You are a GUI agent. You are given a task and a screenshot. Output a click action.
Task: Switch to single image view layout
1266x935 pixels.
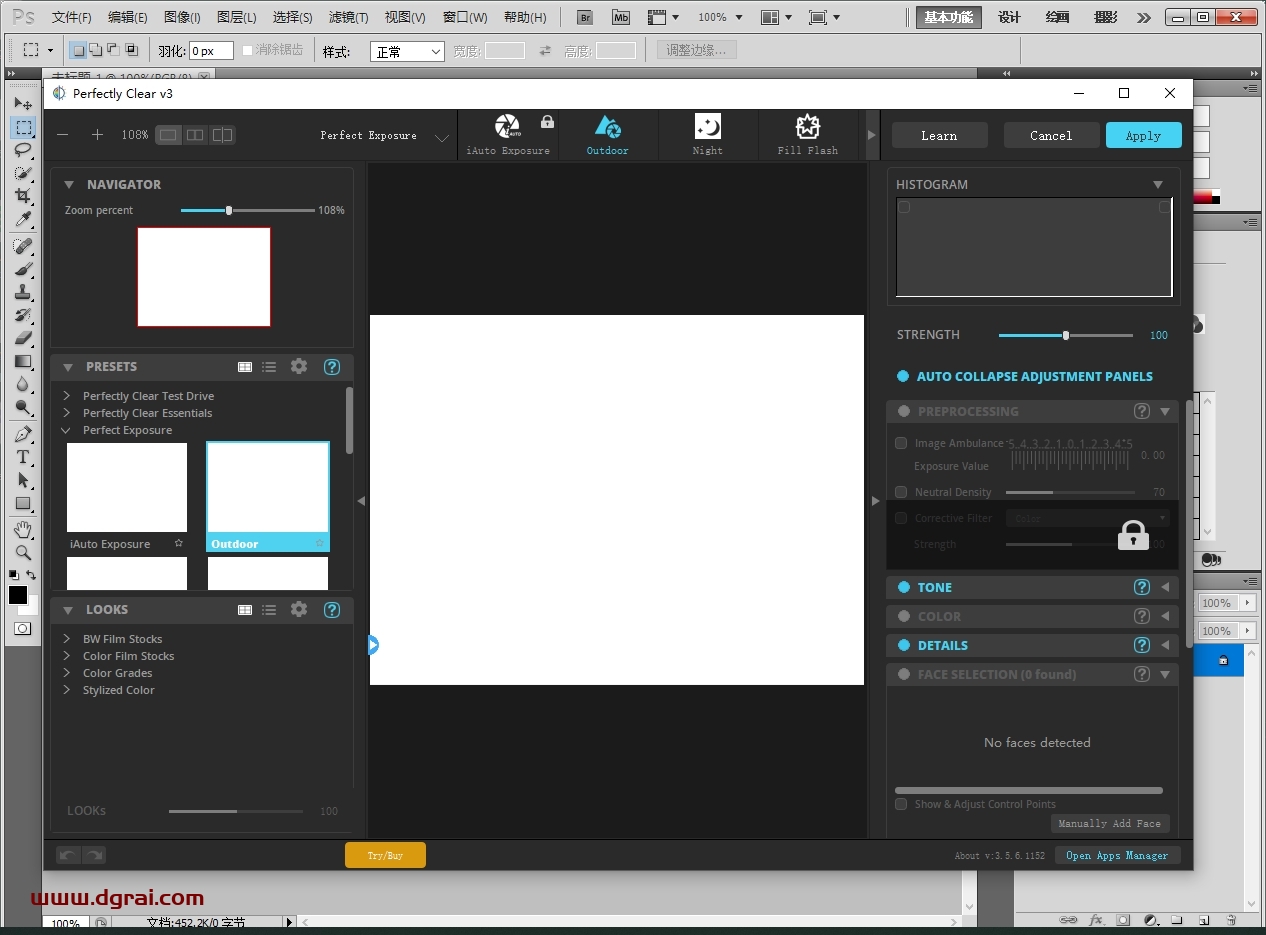click(x=168, y=135)
